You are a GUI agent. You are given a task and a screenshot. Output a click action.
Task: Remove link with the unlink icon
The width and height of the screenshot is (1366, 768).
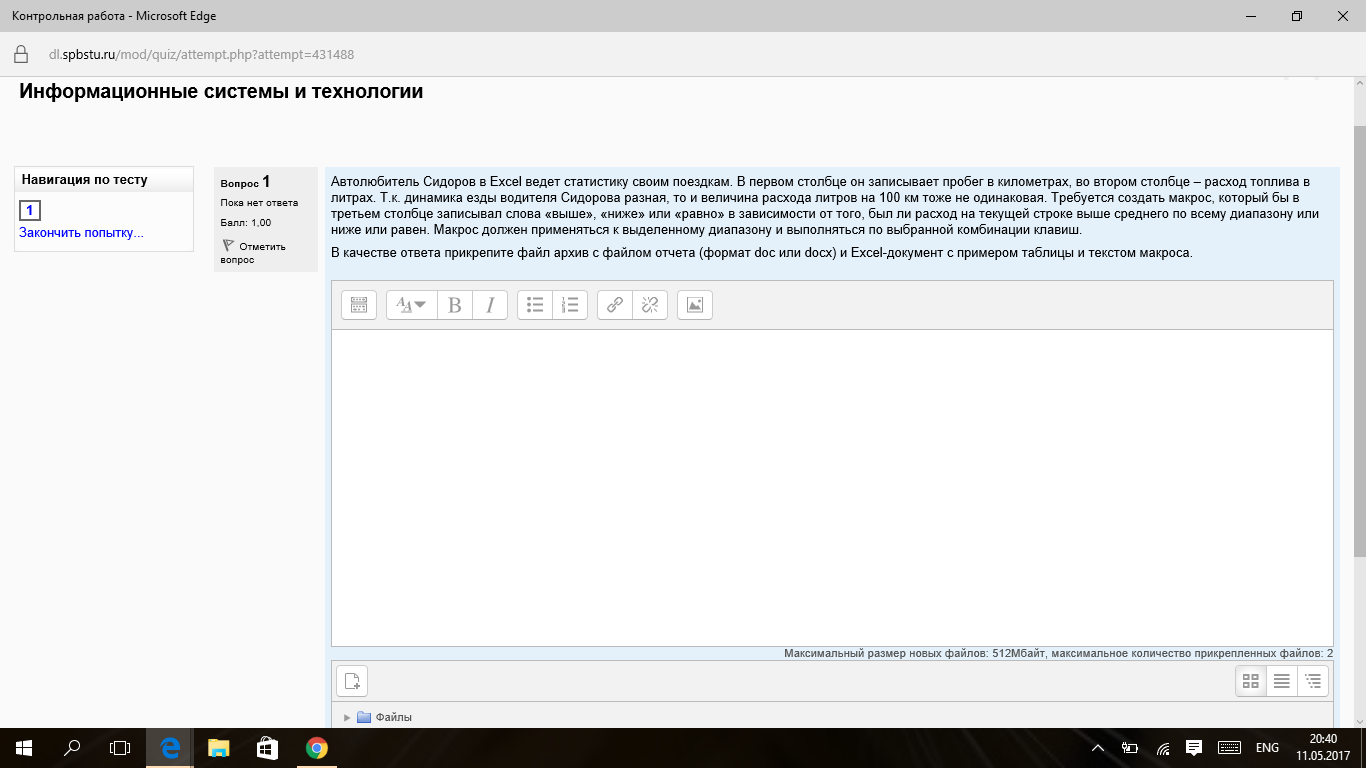pos(650,305)
